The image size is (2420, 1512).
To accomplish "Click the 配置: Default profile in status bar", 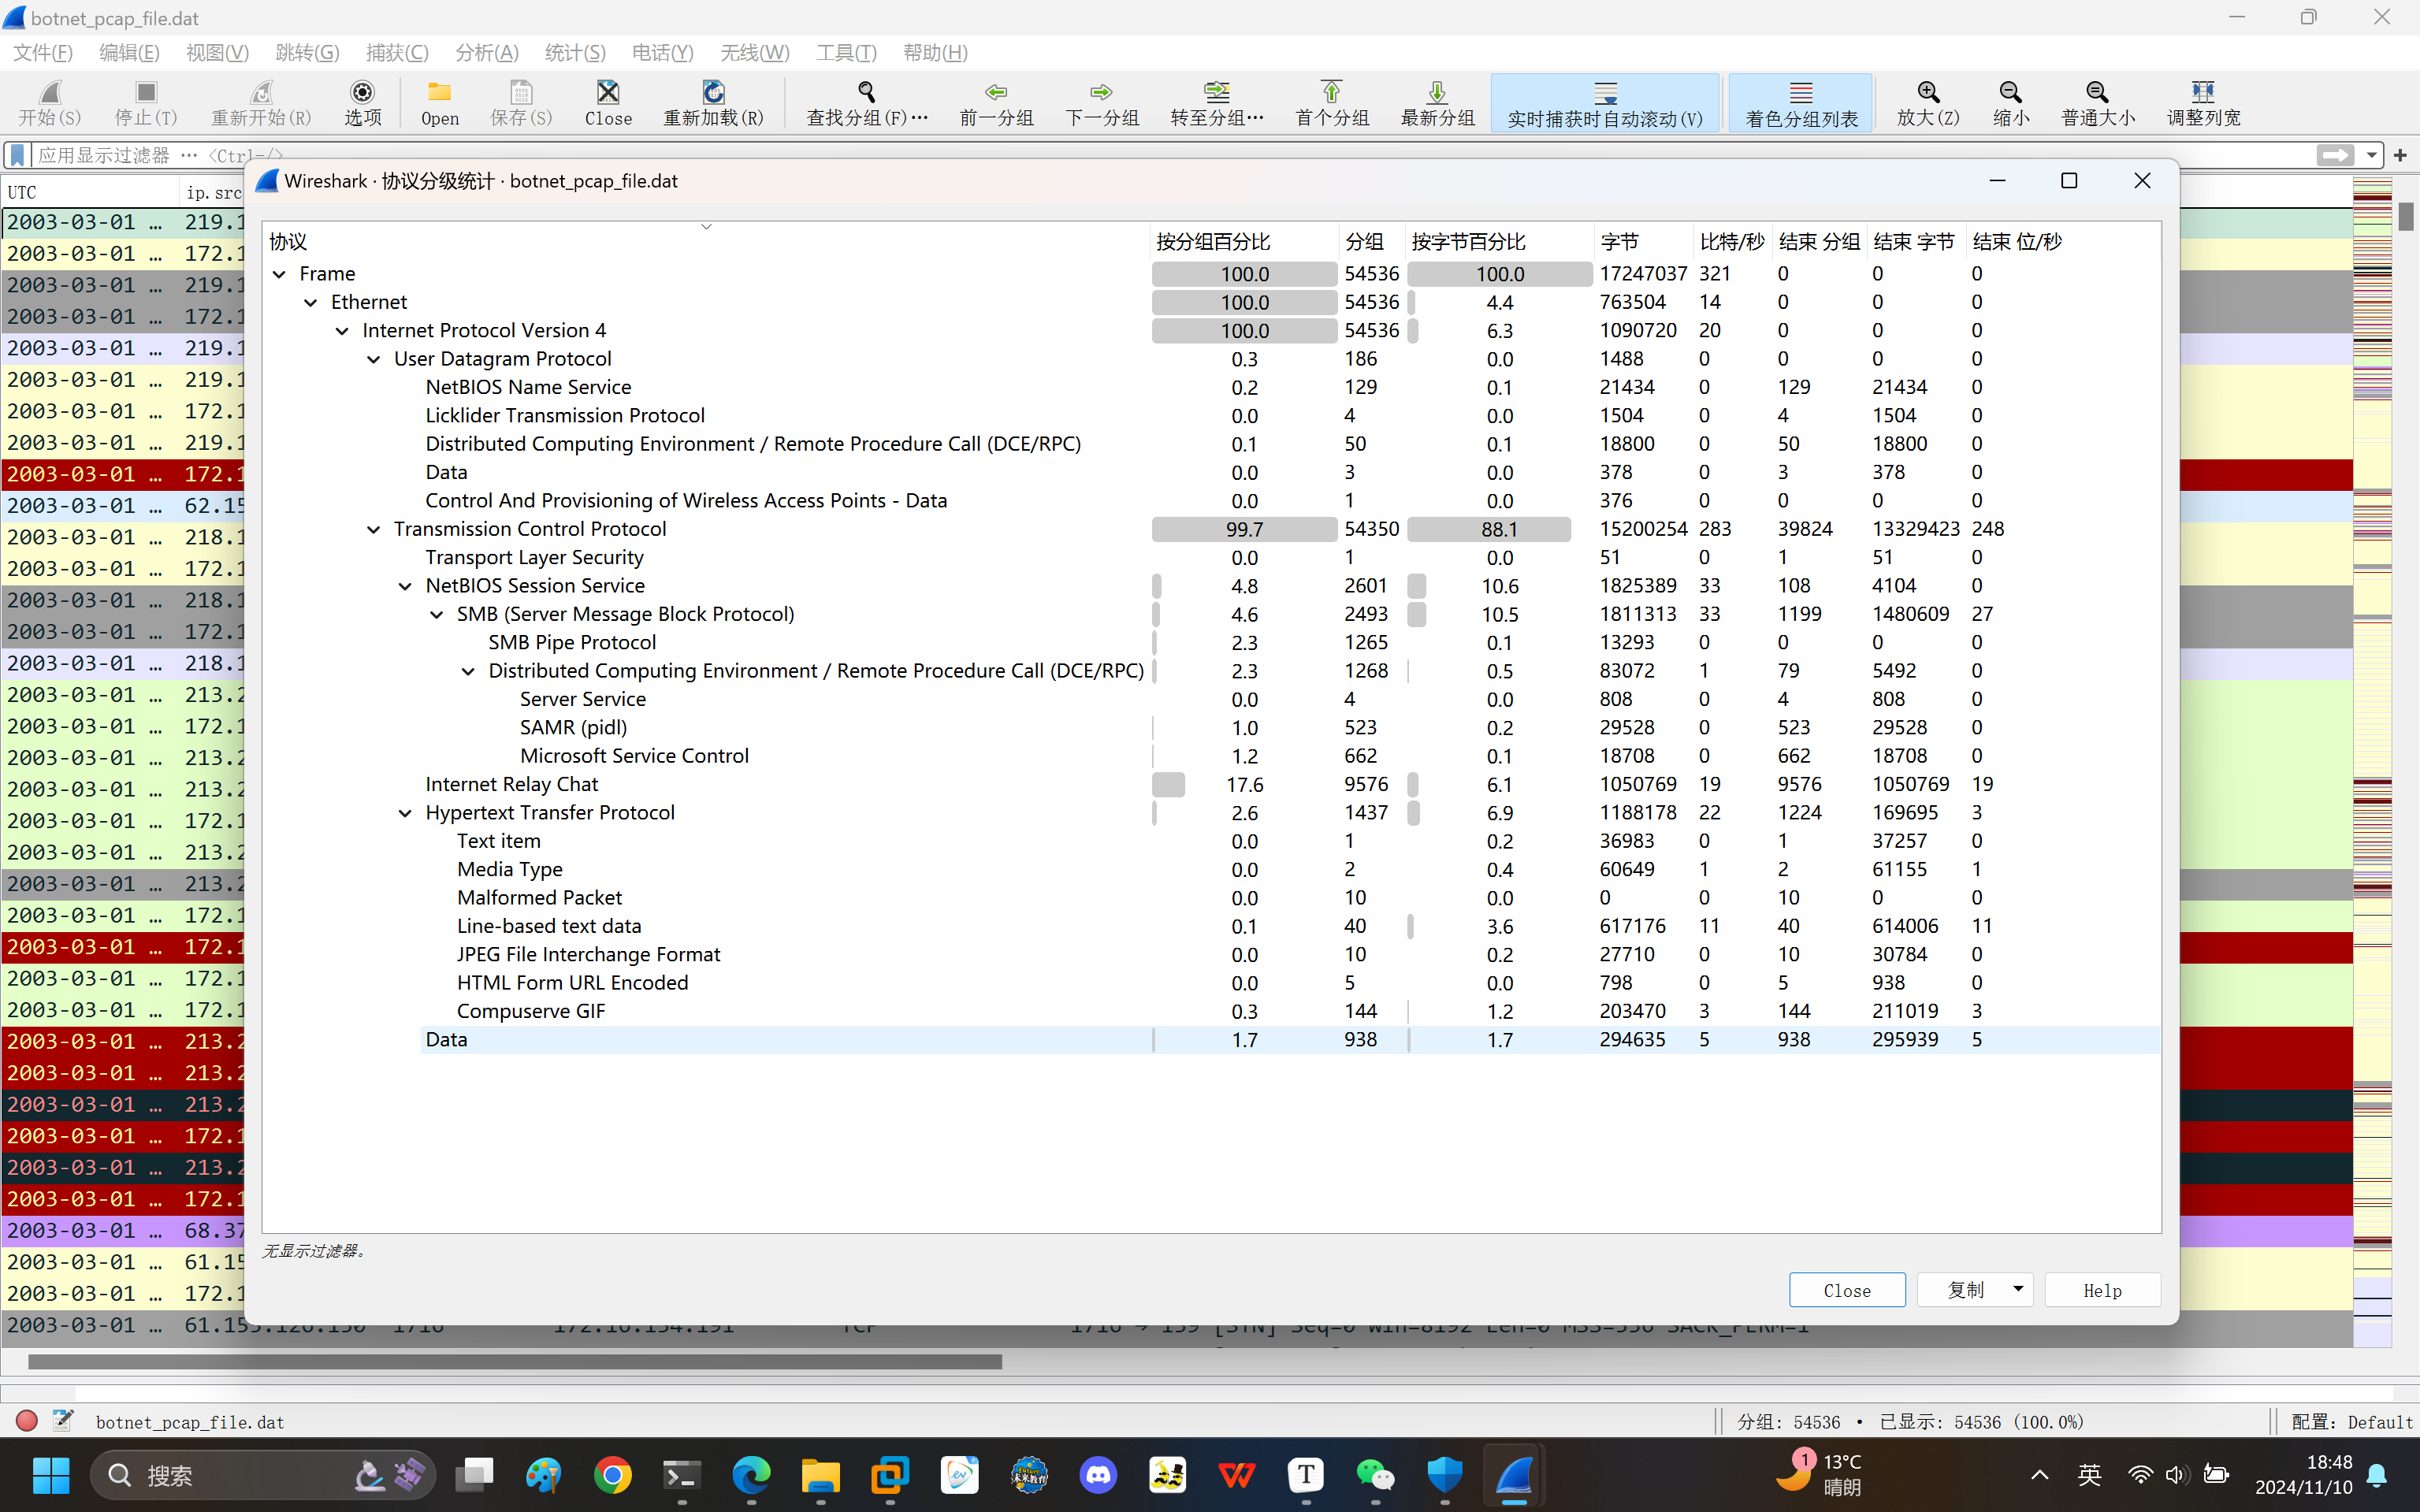I will 2352,1422.
